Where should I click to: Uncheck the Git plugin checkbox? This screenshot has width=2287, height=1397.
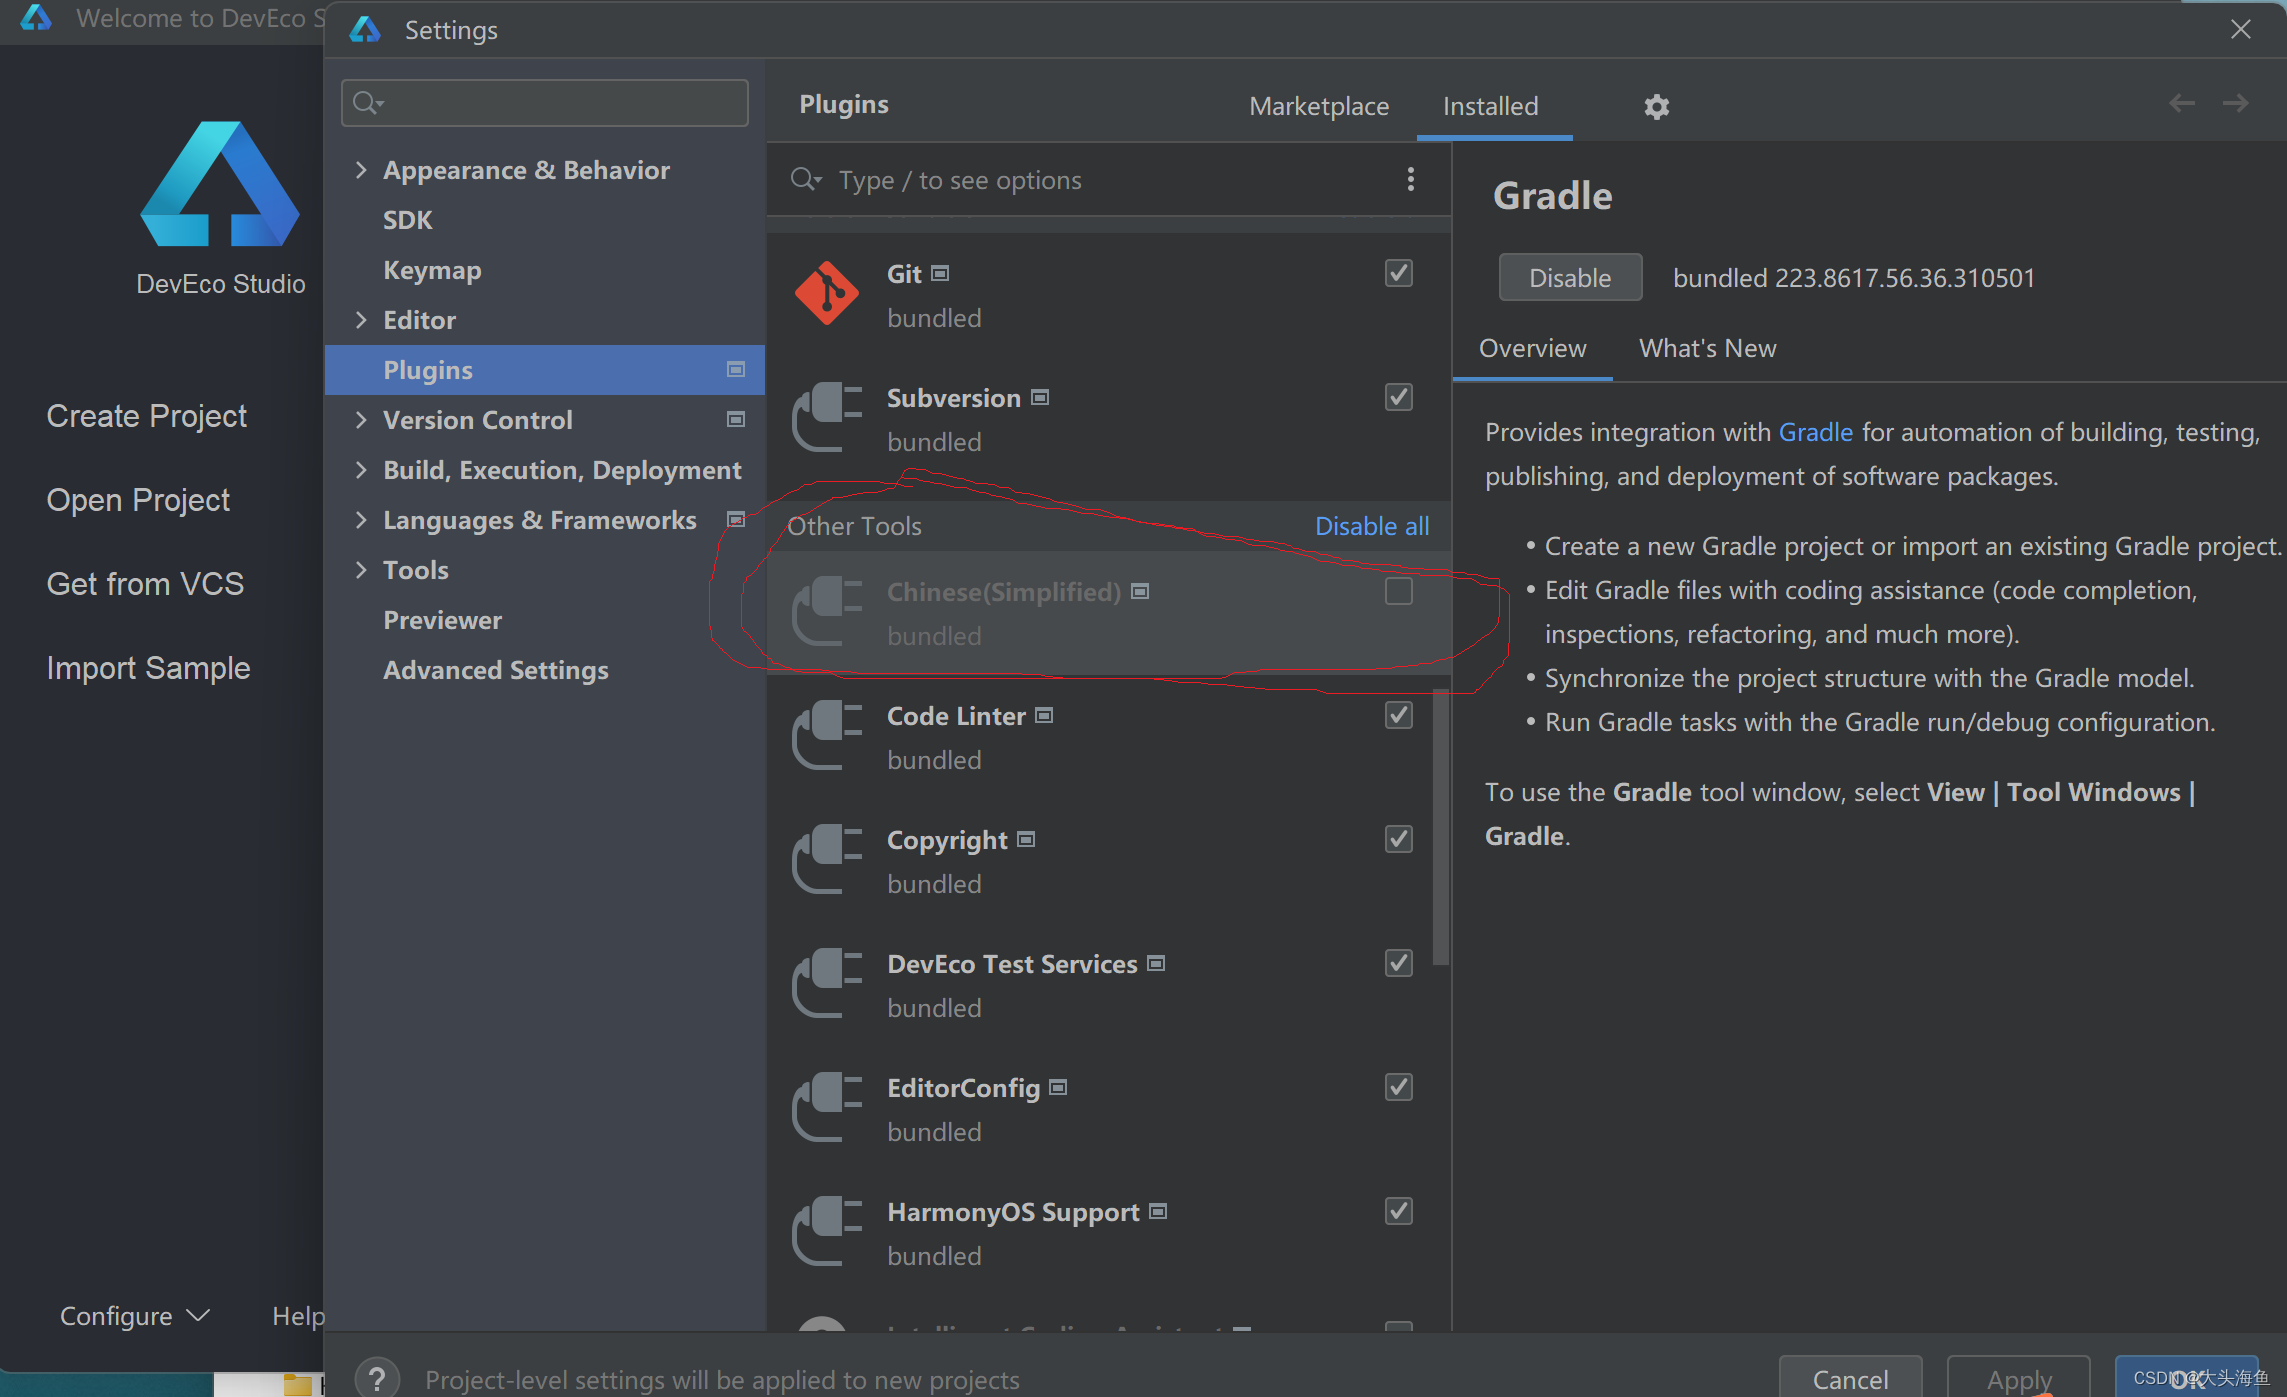click(x=1398, y=273)
